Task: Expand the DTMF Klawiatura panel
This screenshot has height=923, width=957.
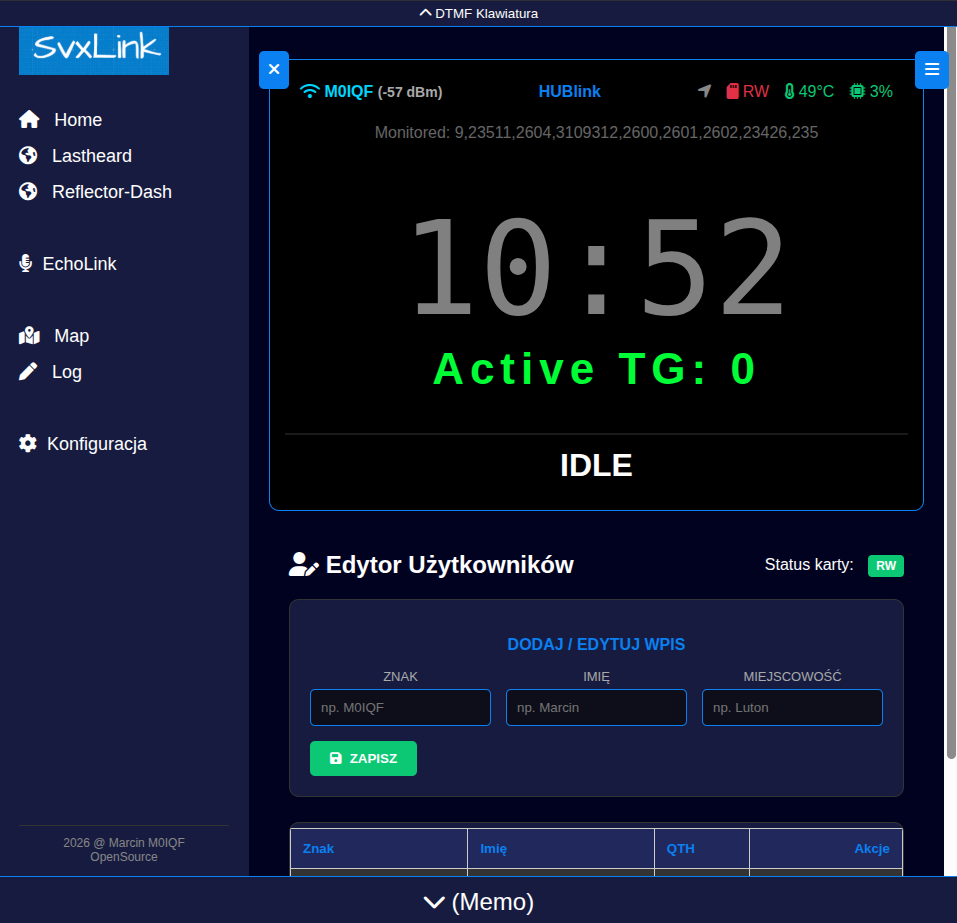Action: point(478,13)
